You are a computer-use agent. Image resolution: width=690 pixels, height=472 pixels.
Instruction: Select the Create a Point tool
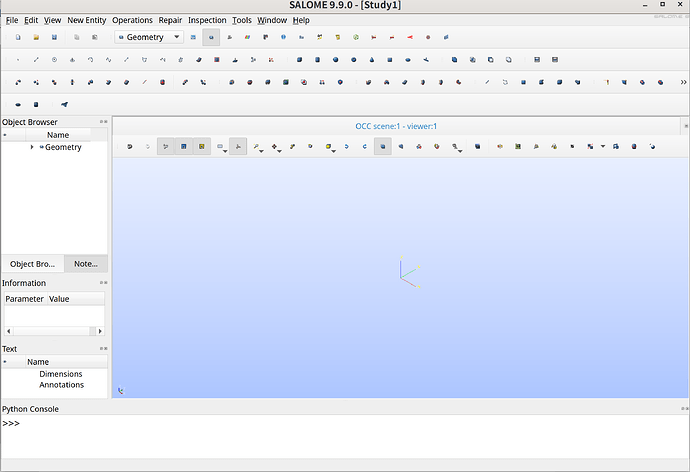[18, 60]
